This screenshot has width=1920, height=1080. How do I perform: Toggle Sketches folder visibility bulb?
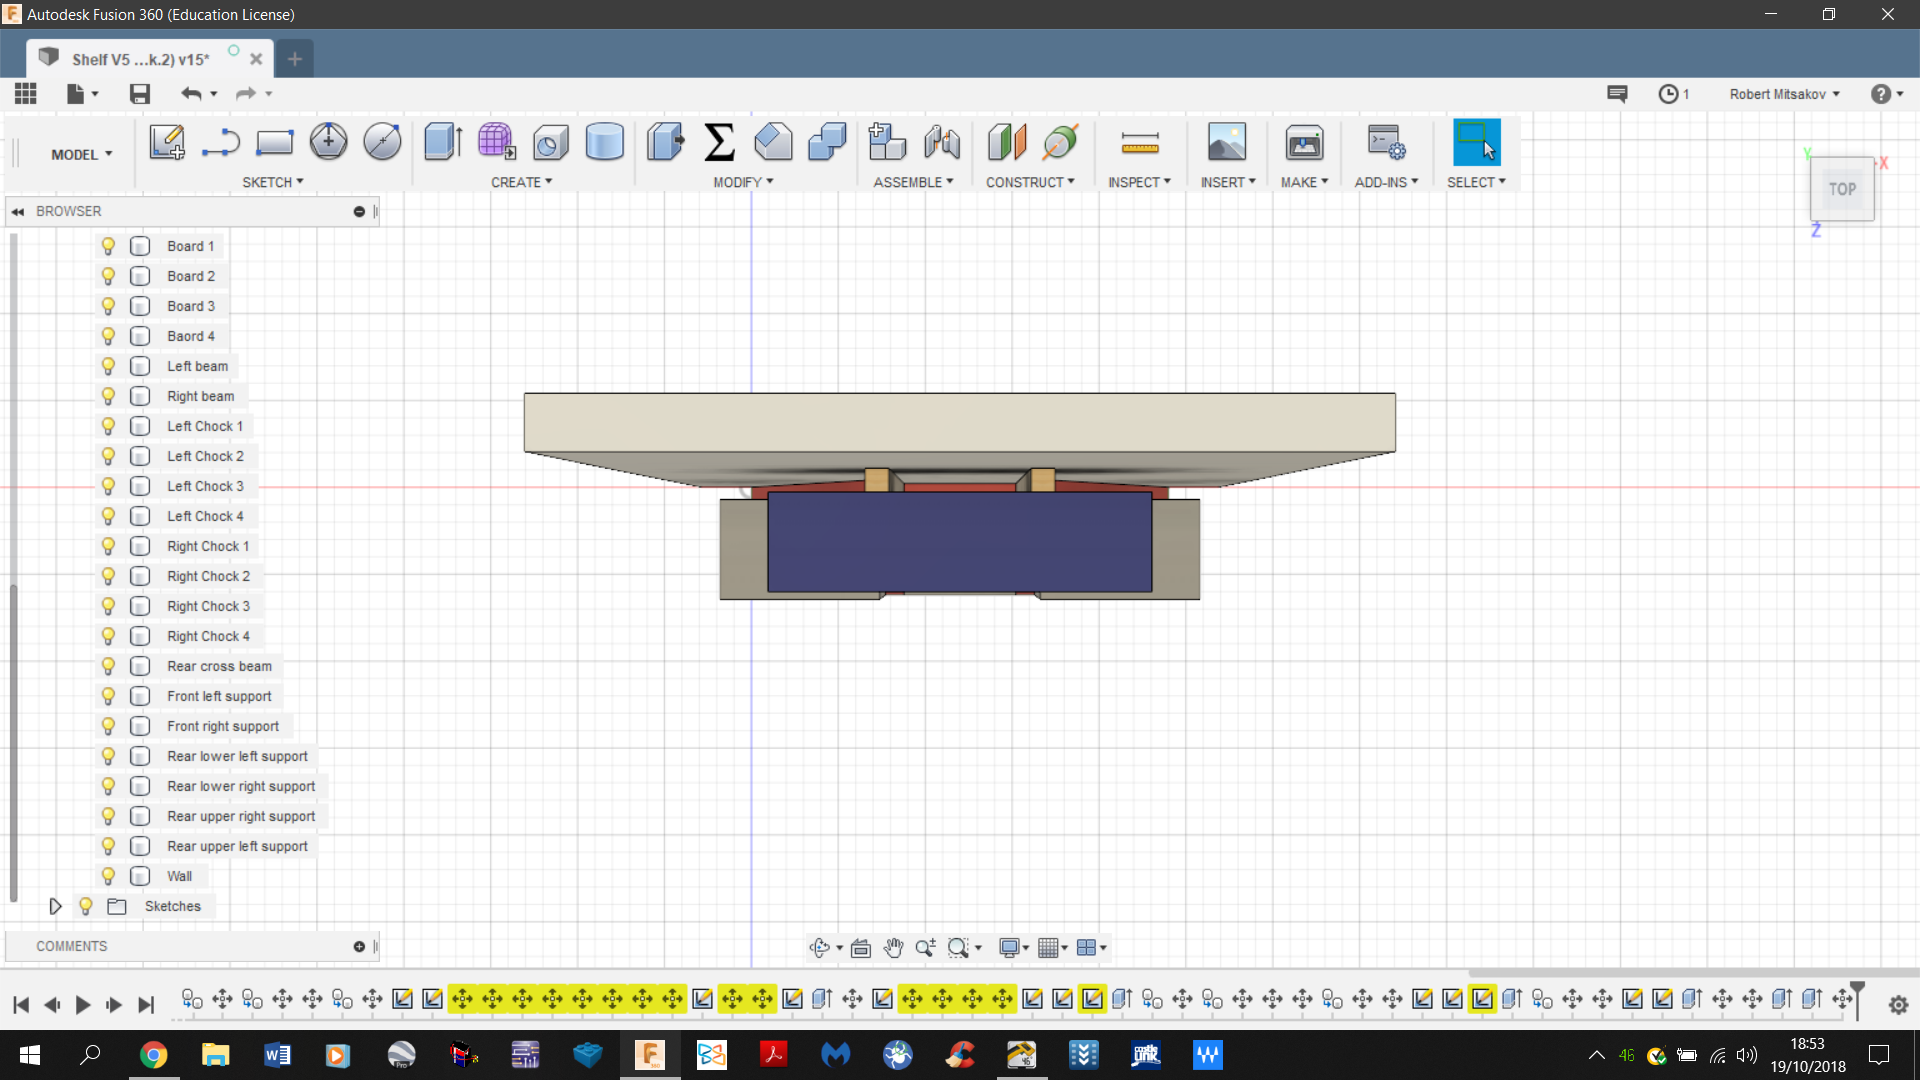(x=86, y=906)
